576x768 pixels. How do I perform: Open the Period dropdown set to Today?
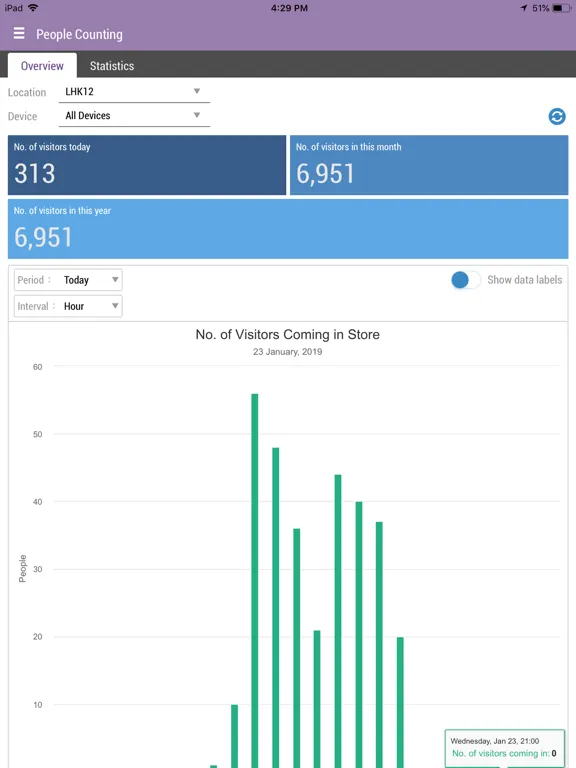[x=68, y=280]
